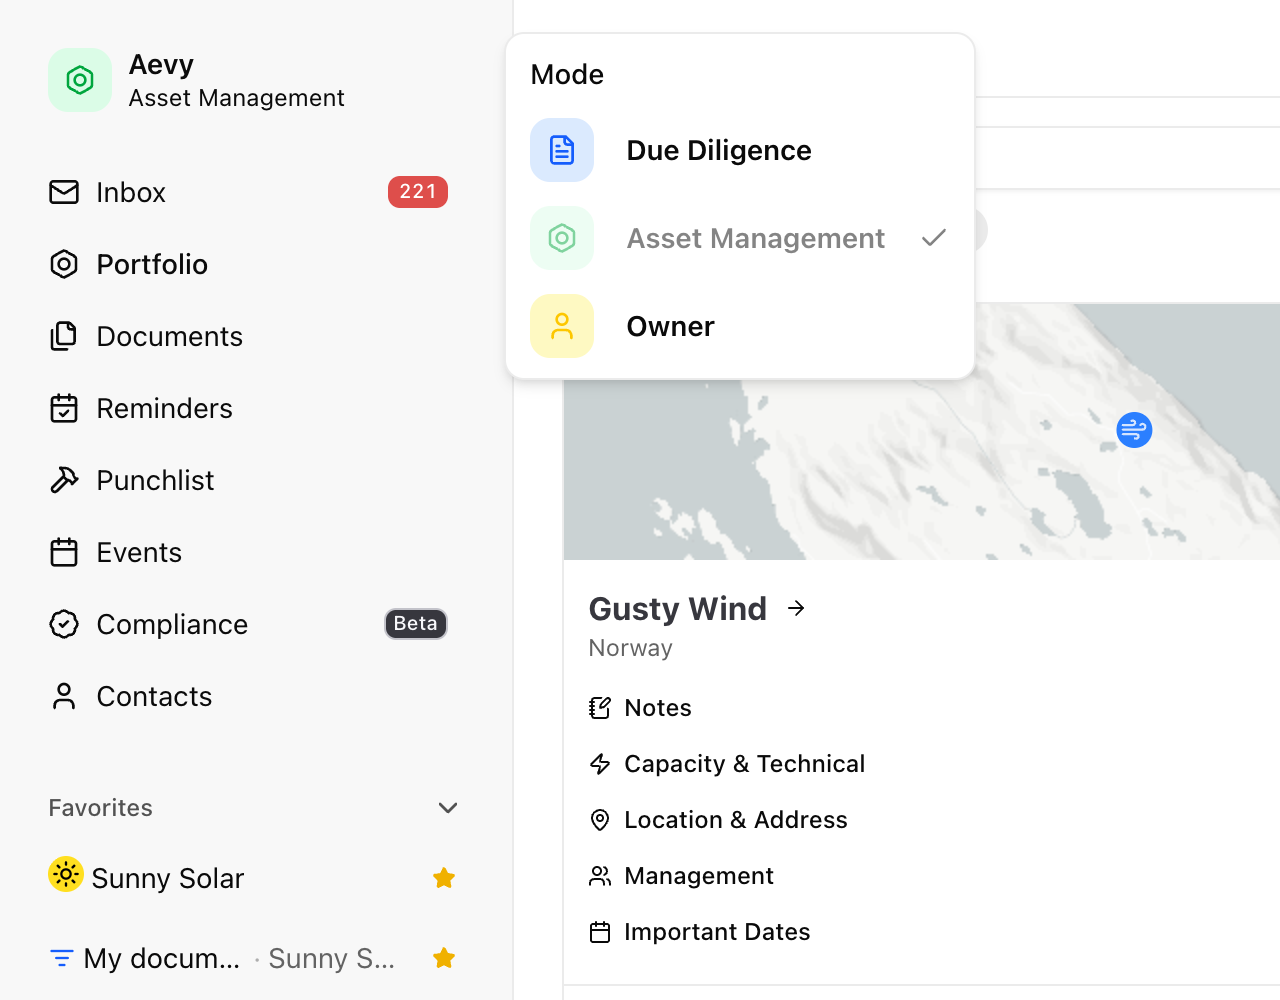This screenshot has height=1000, width=1280.
Task: Click the Favorites heading label
Action: pyautogui.click(x=101, y=808)
